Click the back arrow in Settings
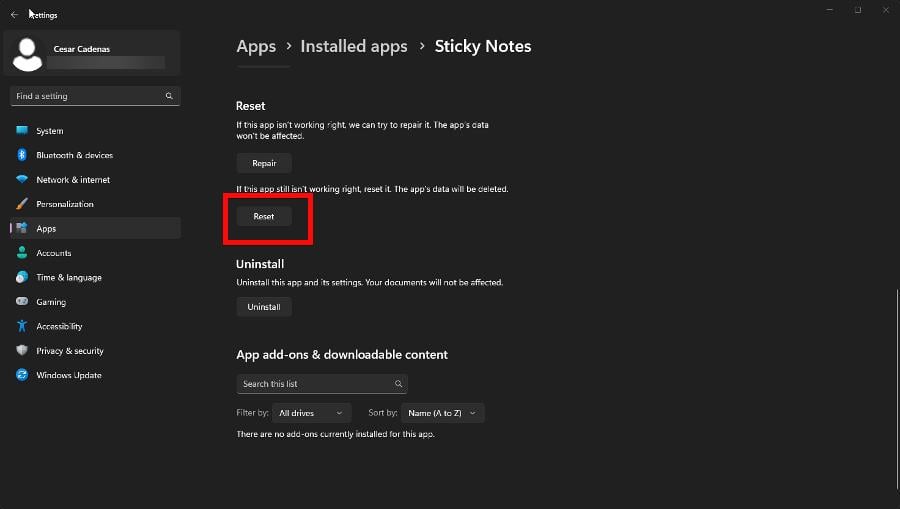 point(14,15)
